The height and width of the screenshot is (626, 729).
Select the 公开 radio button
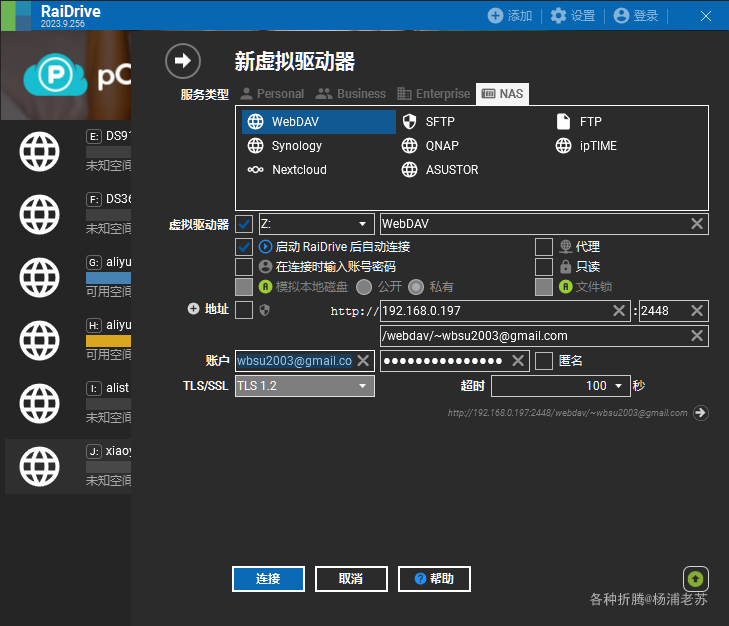click(364, 287)
